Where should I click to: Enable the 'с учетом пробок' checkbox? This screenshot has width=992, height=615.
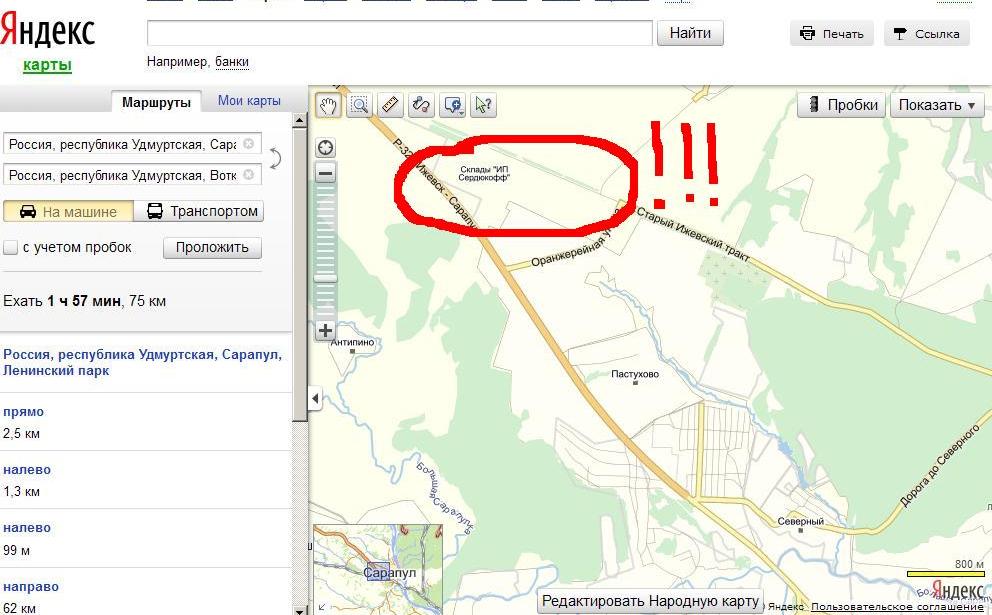10,247
